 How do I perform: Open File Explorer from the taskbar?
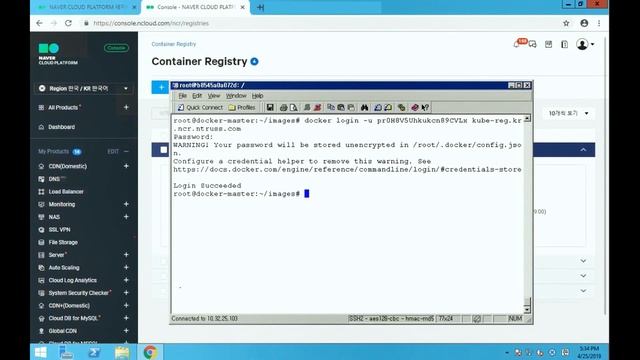(x=122, y=352)
